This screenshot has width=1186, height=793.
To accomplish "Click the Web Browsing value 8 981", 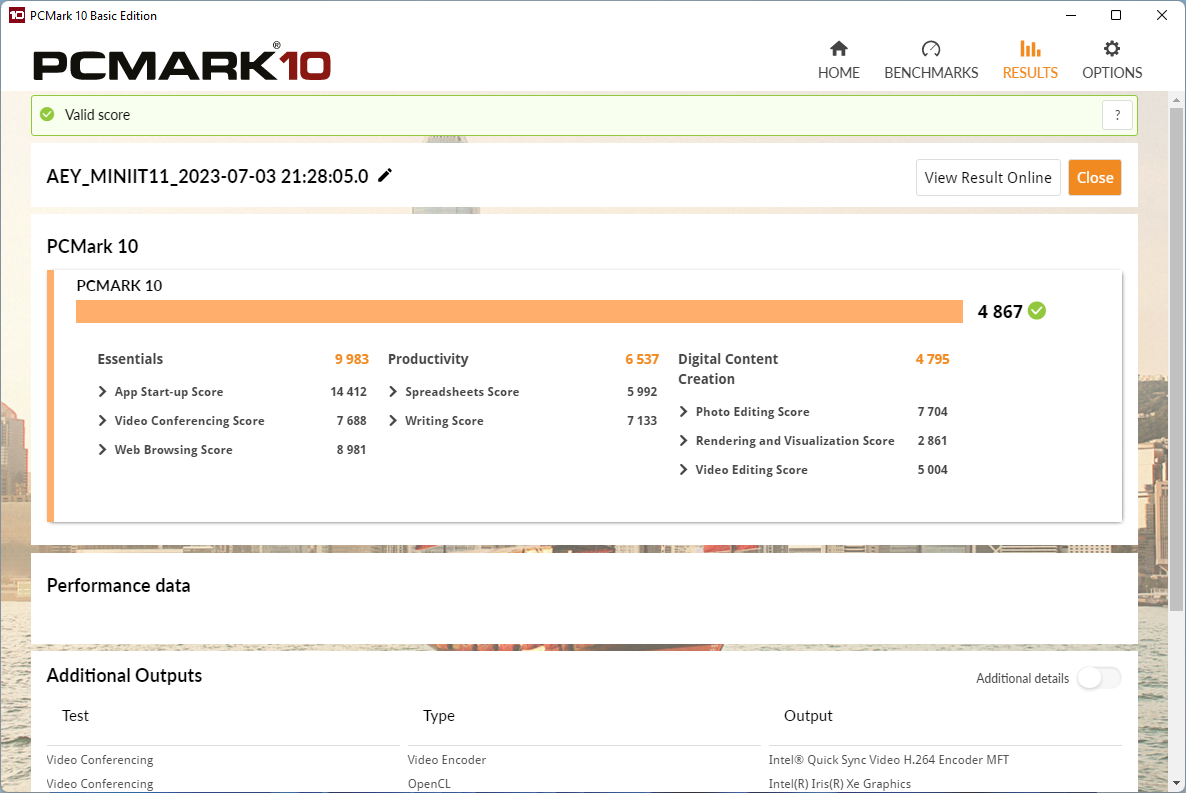I will pos(352,449).
